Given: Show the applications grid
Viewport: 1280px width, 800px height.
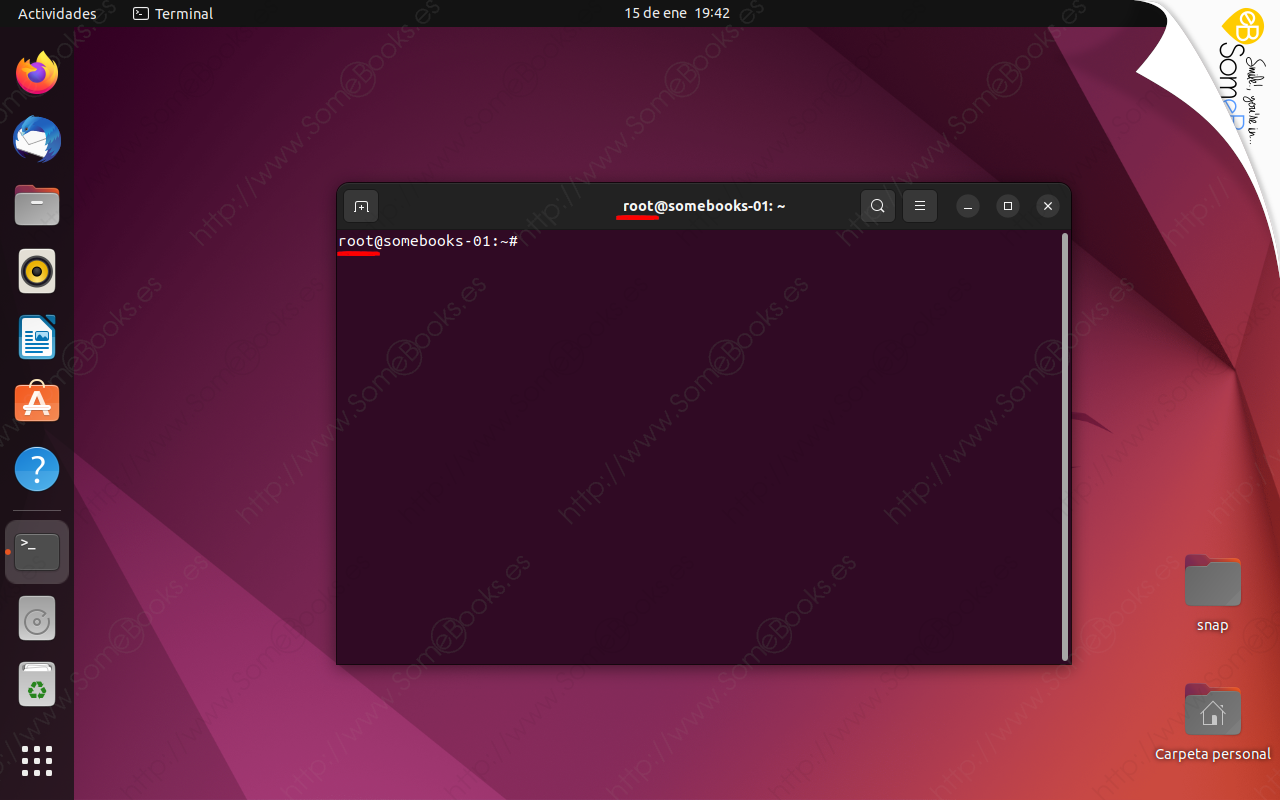Looking at the screenshot, I should 36,761.
